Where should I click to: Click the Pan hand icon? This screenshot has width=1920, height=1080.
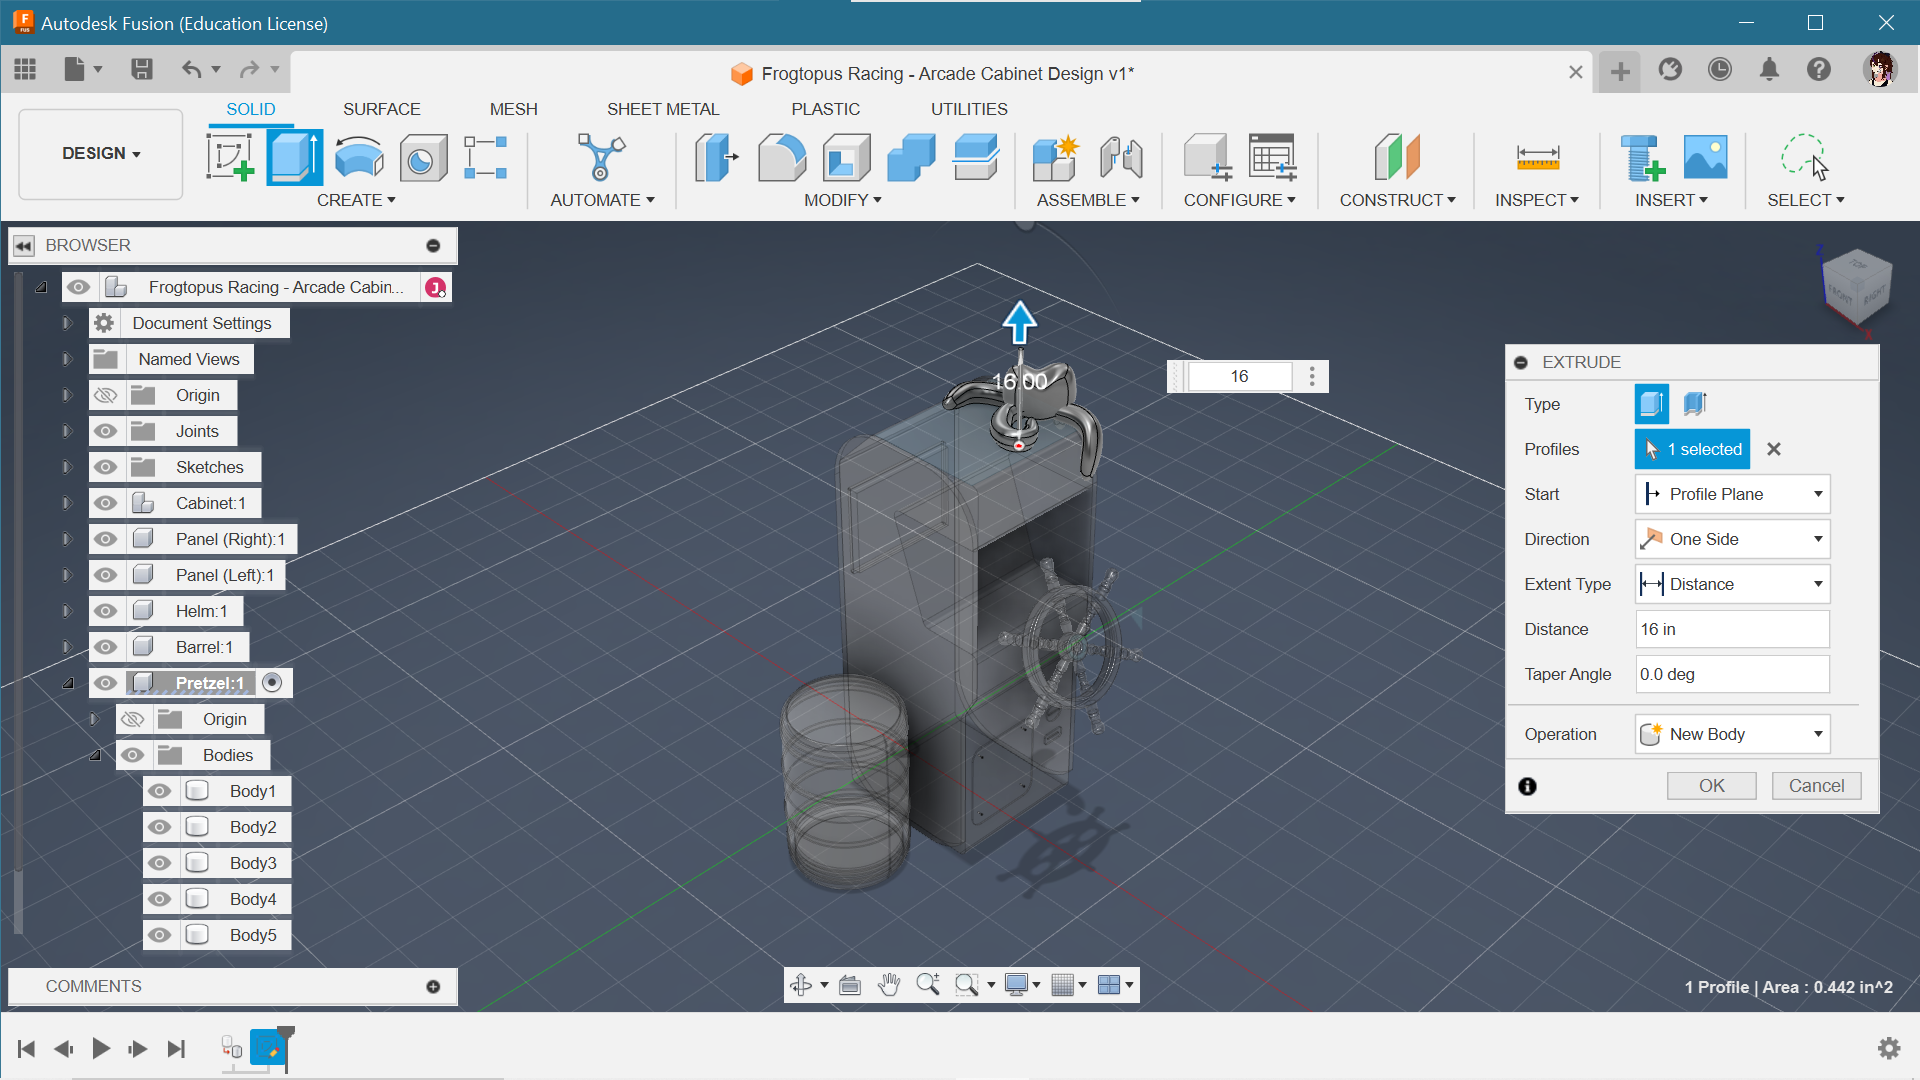888,985
